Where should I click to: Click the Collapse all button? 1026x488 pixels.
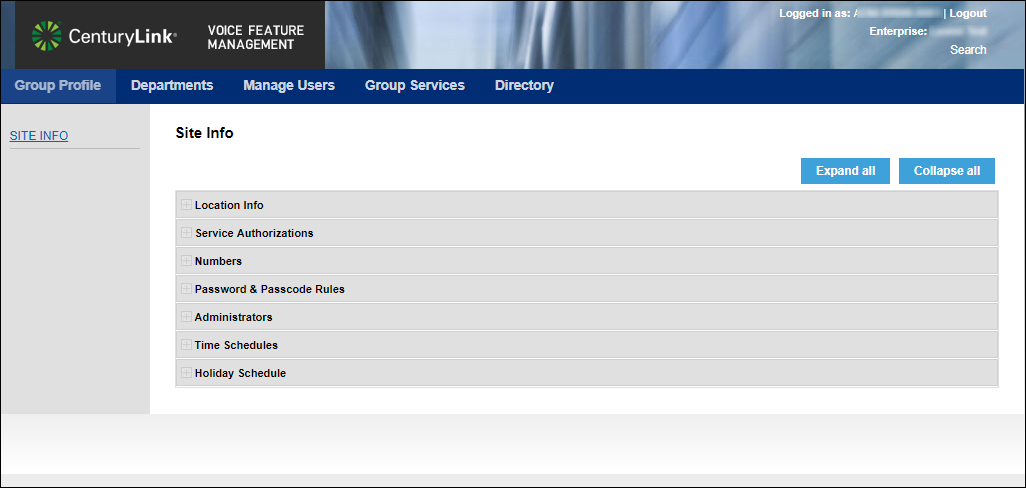(x=947, y=171)
